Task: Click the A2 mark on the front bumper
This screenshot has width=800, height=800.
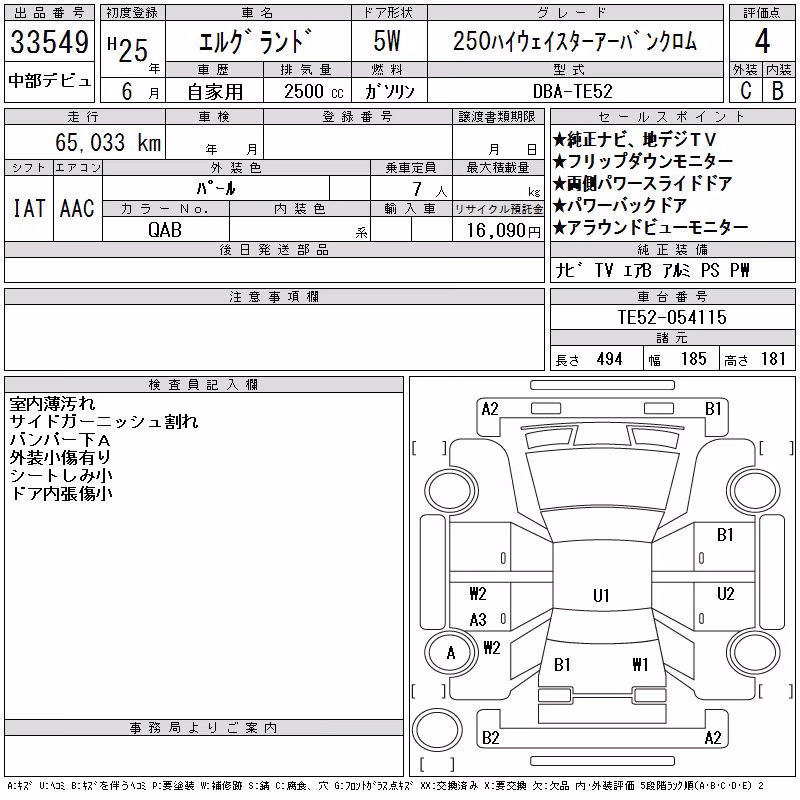Action: click(490, 409)
